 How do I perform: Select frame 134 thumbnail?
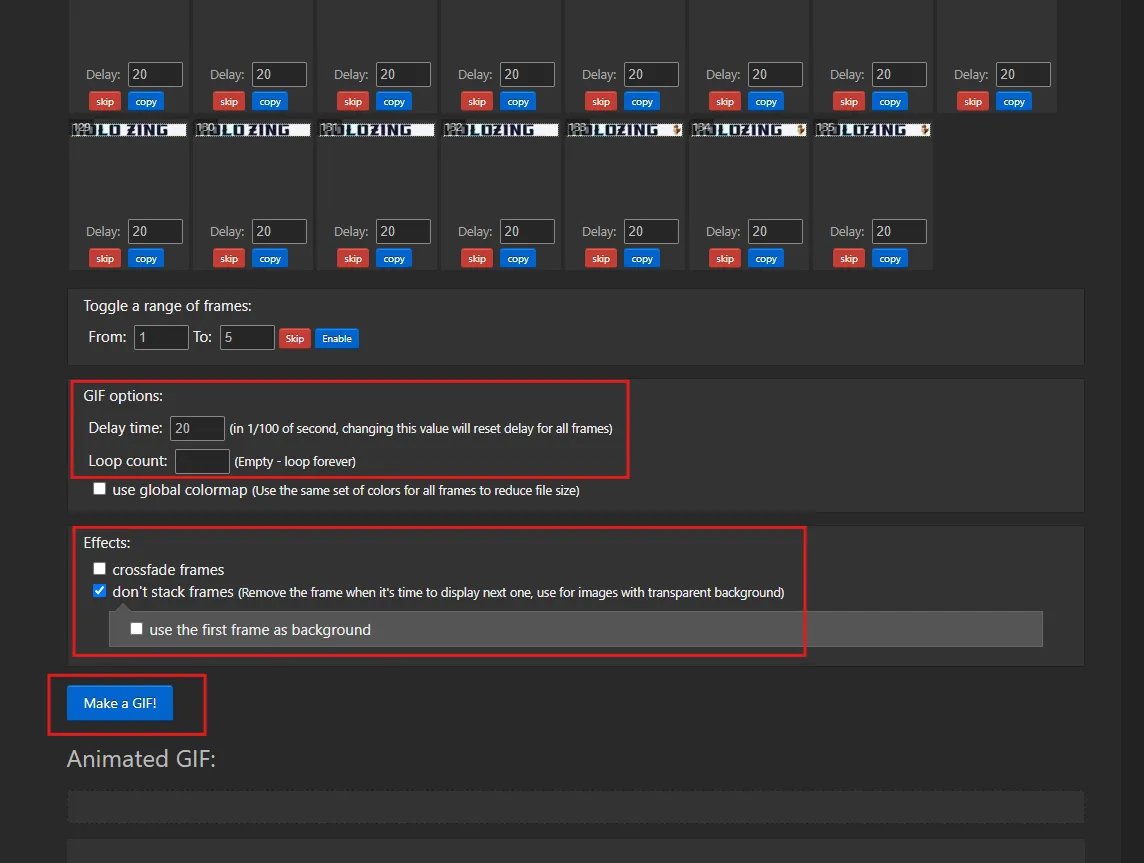749,130
